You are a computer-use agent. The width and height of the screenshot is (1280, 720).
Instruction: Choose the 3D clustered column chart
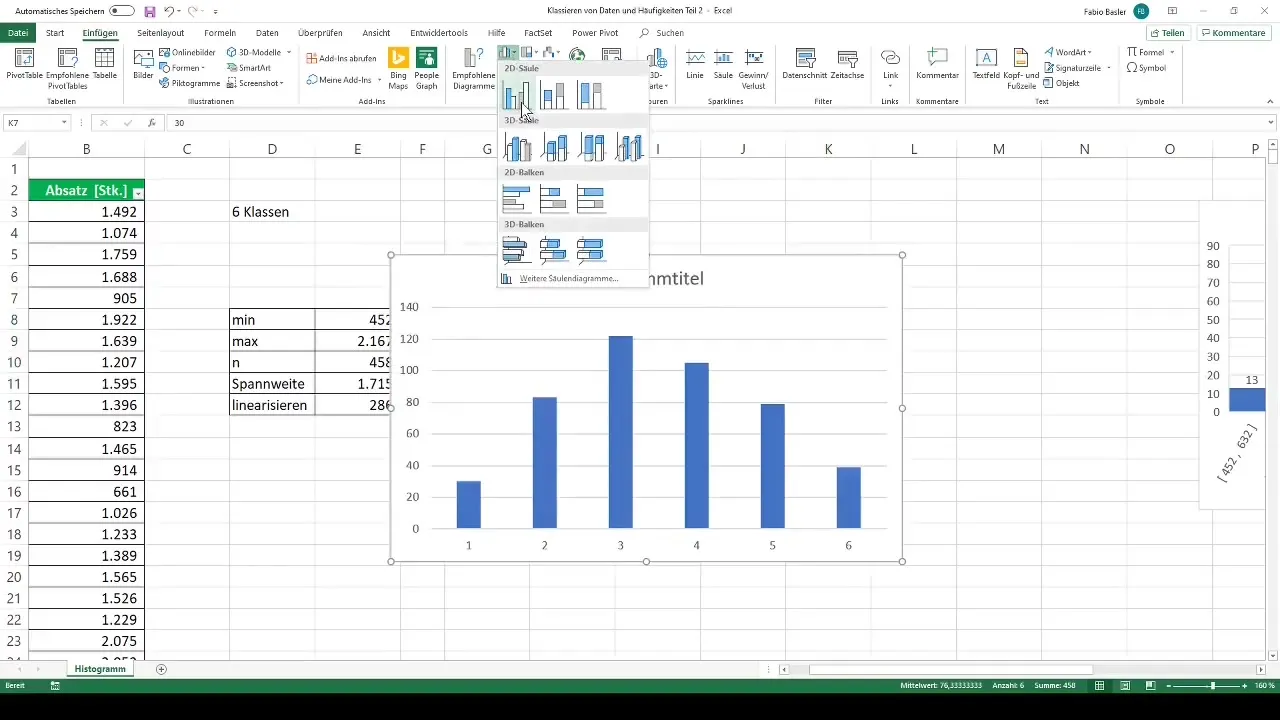click(517, 147)
